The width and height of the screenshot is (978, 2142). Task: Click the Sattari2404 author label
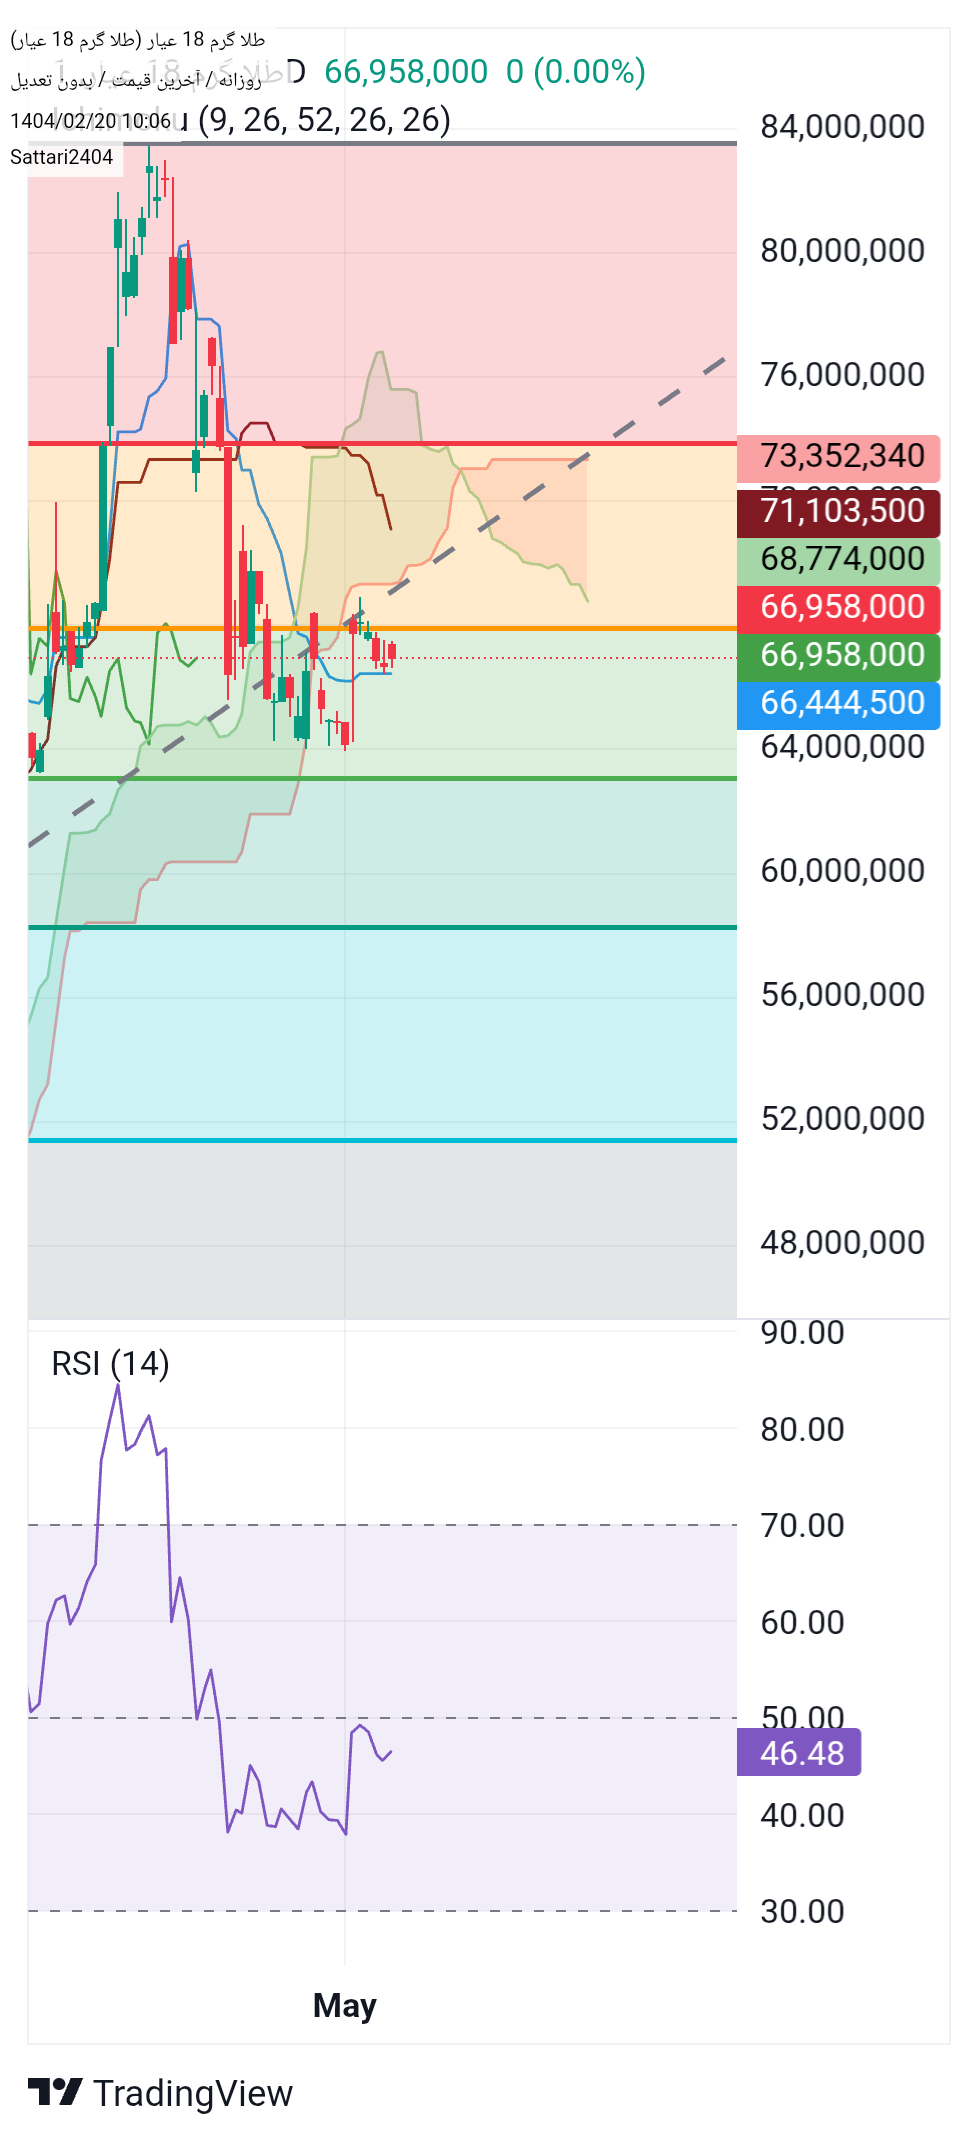point(62,157)
